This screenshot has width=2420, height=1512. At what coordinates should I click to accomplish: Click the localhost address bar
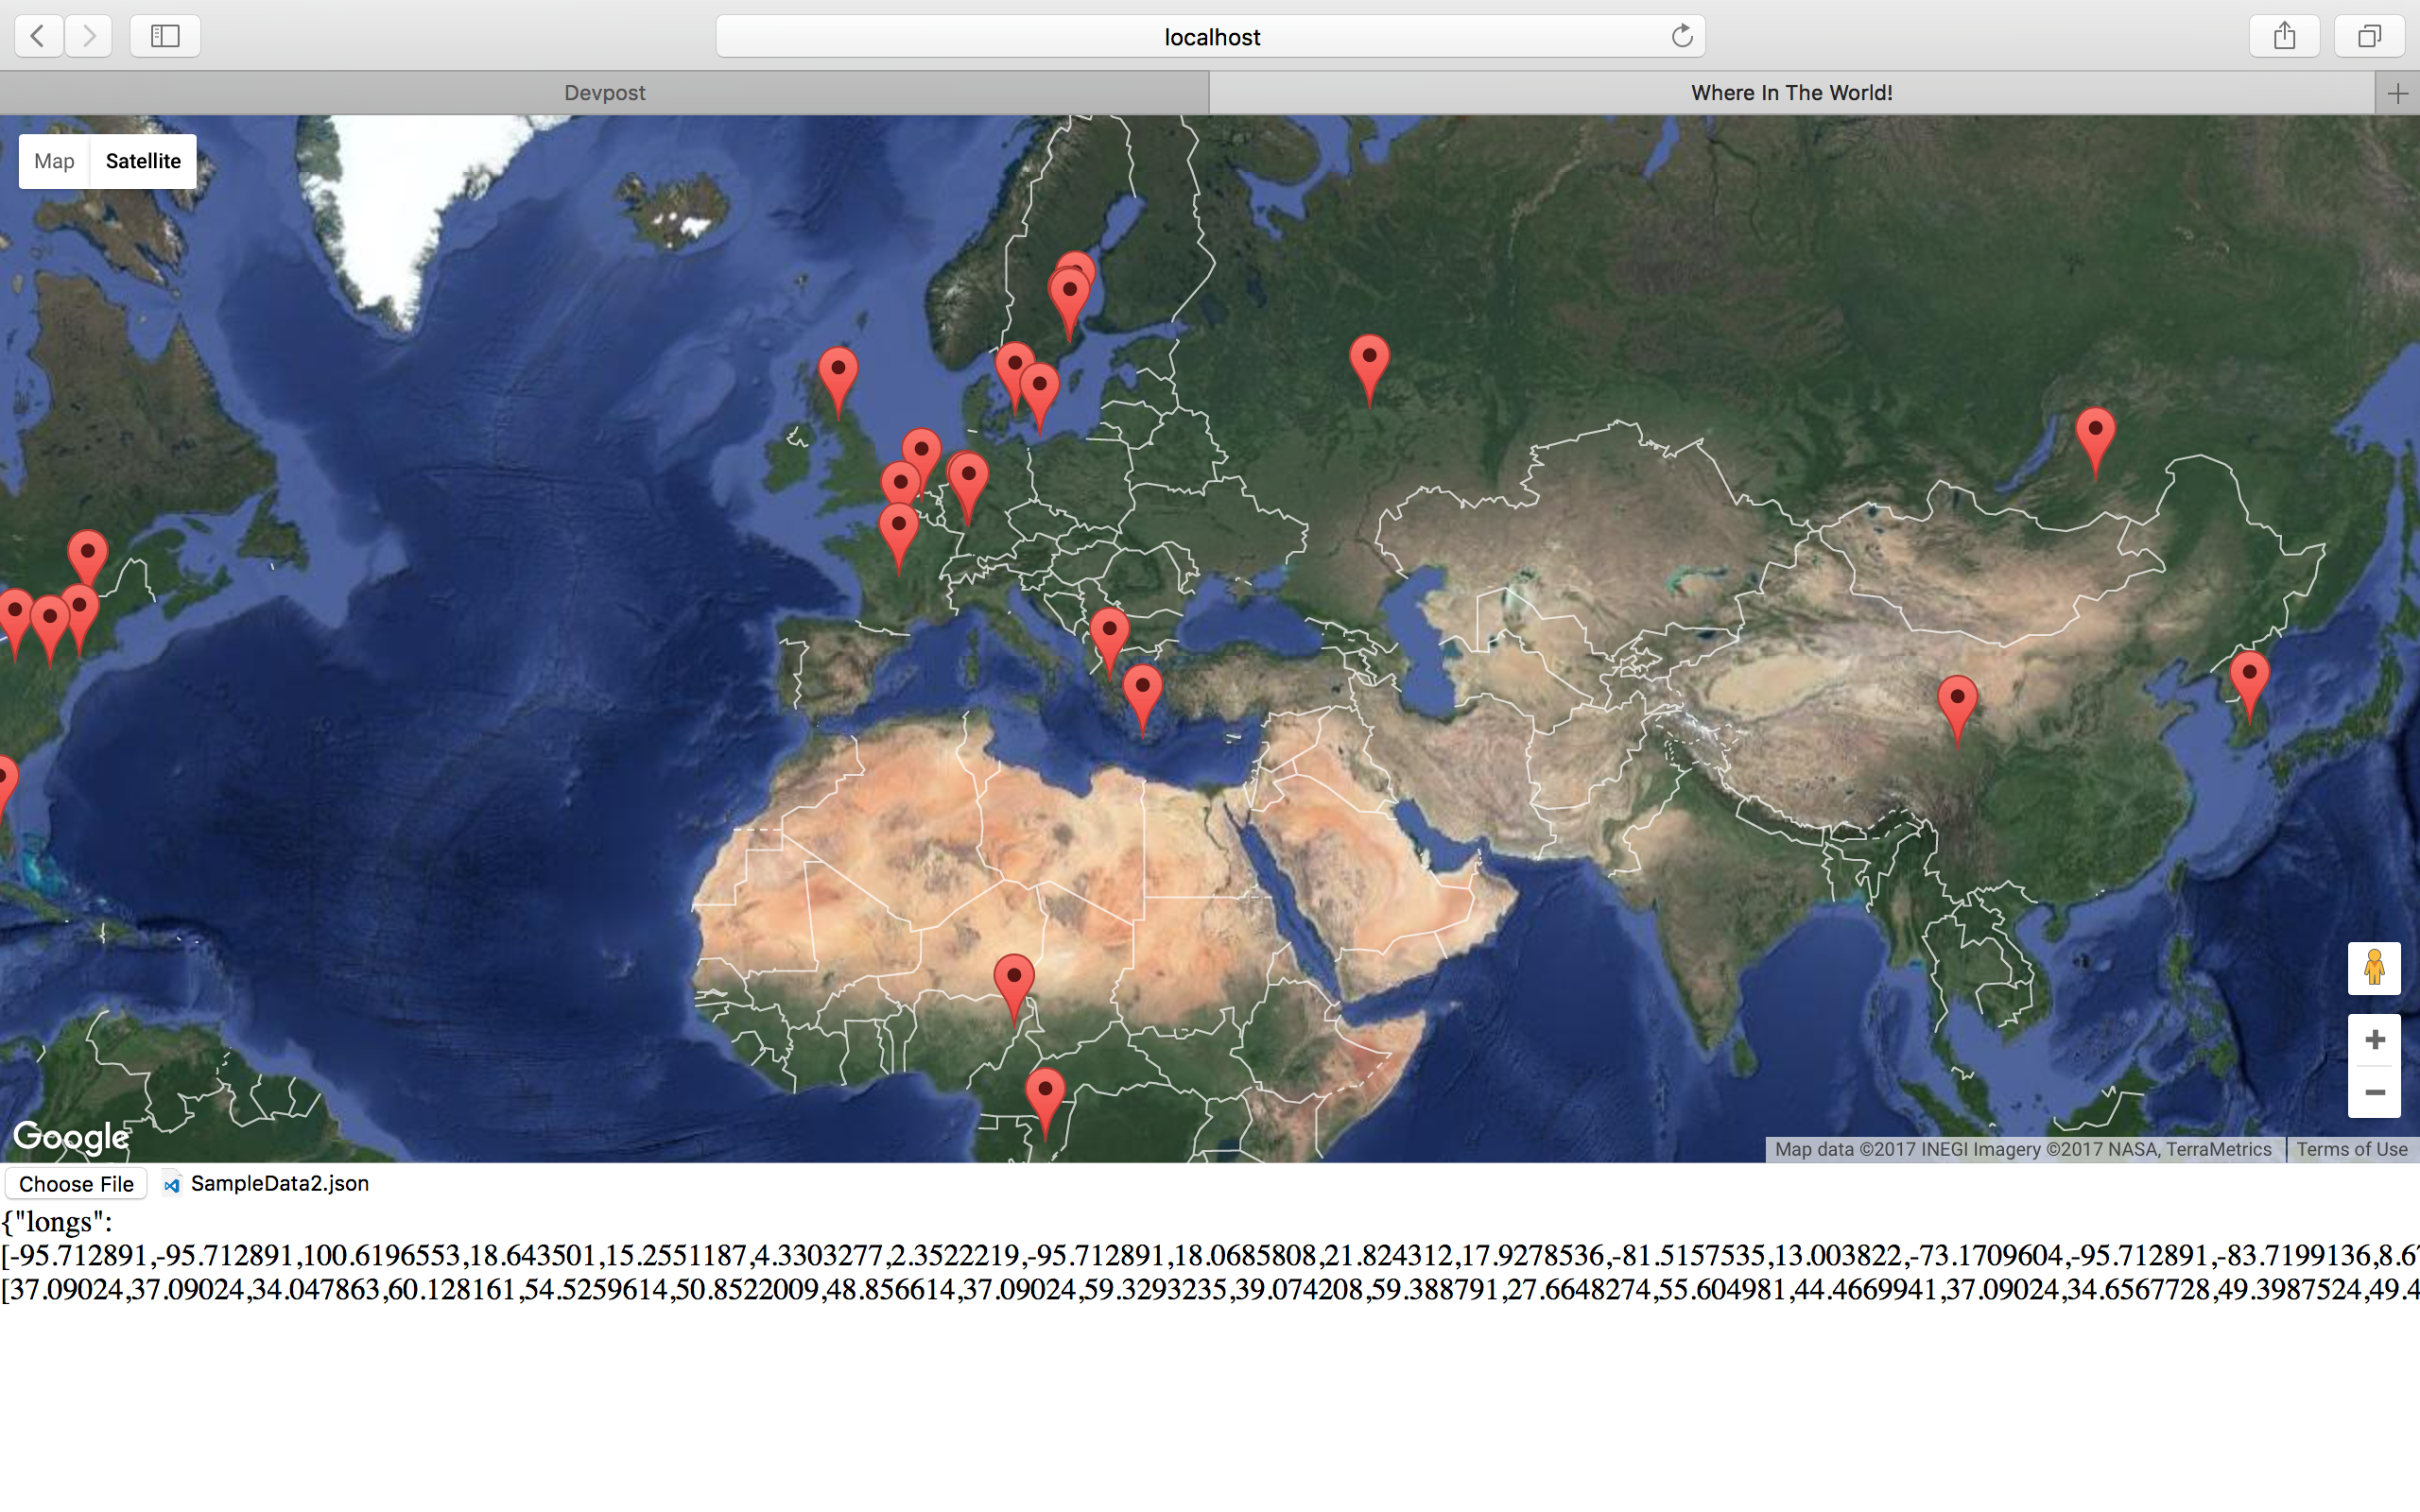(x=1210, y=37)
